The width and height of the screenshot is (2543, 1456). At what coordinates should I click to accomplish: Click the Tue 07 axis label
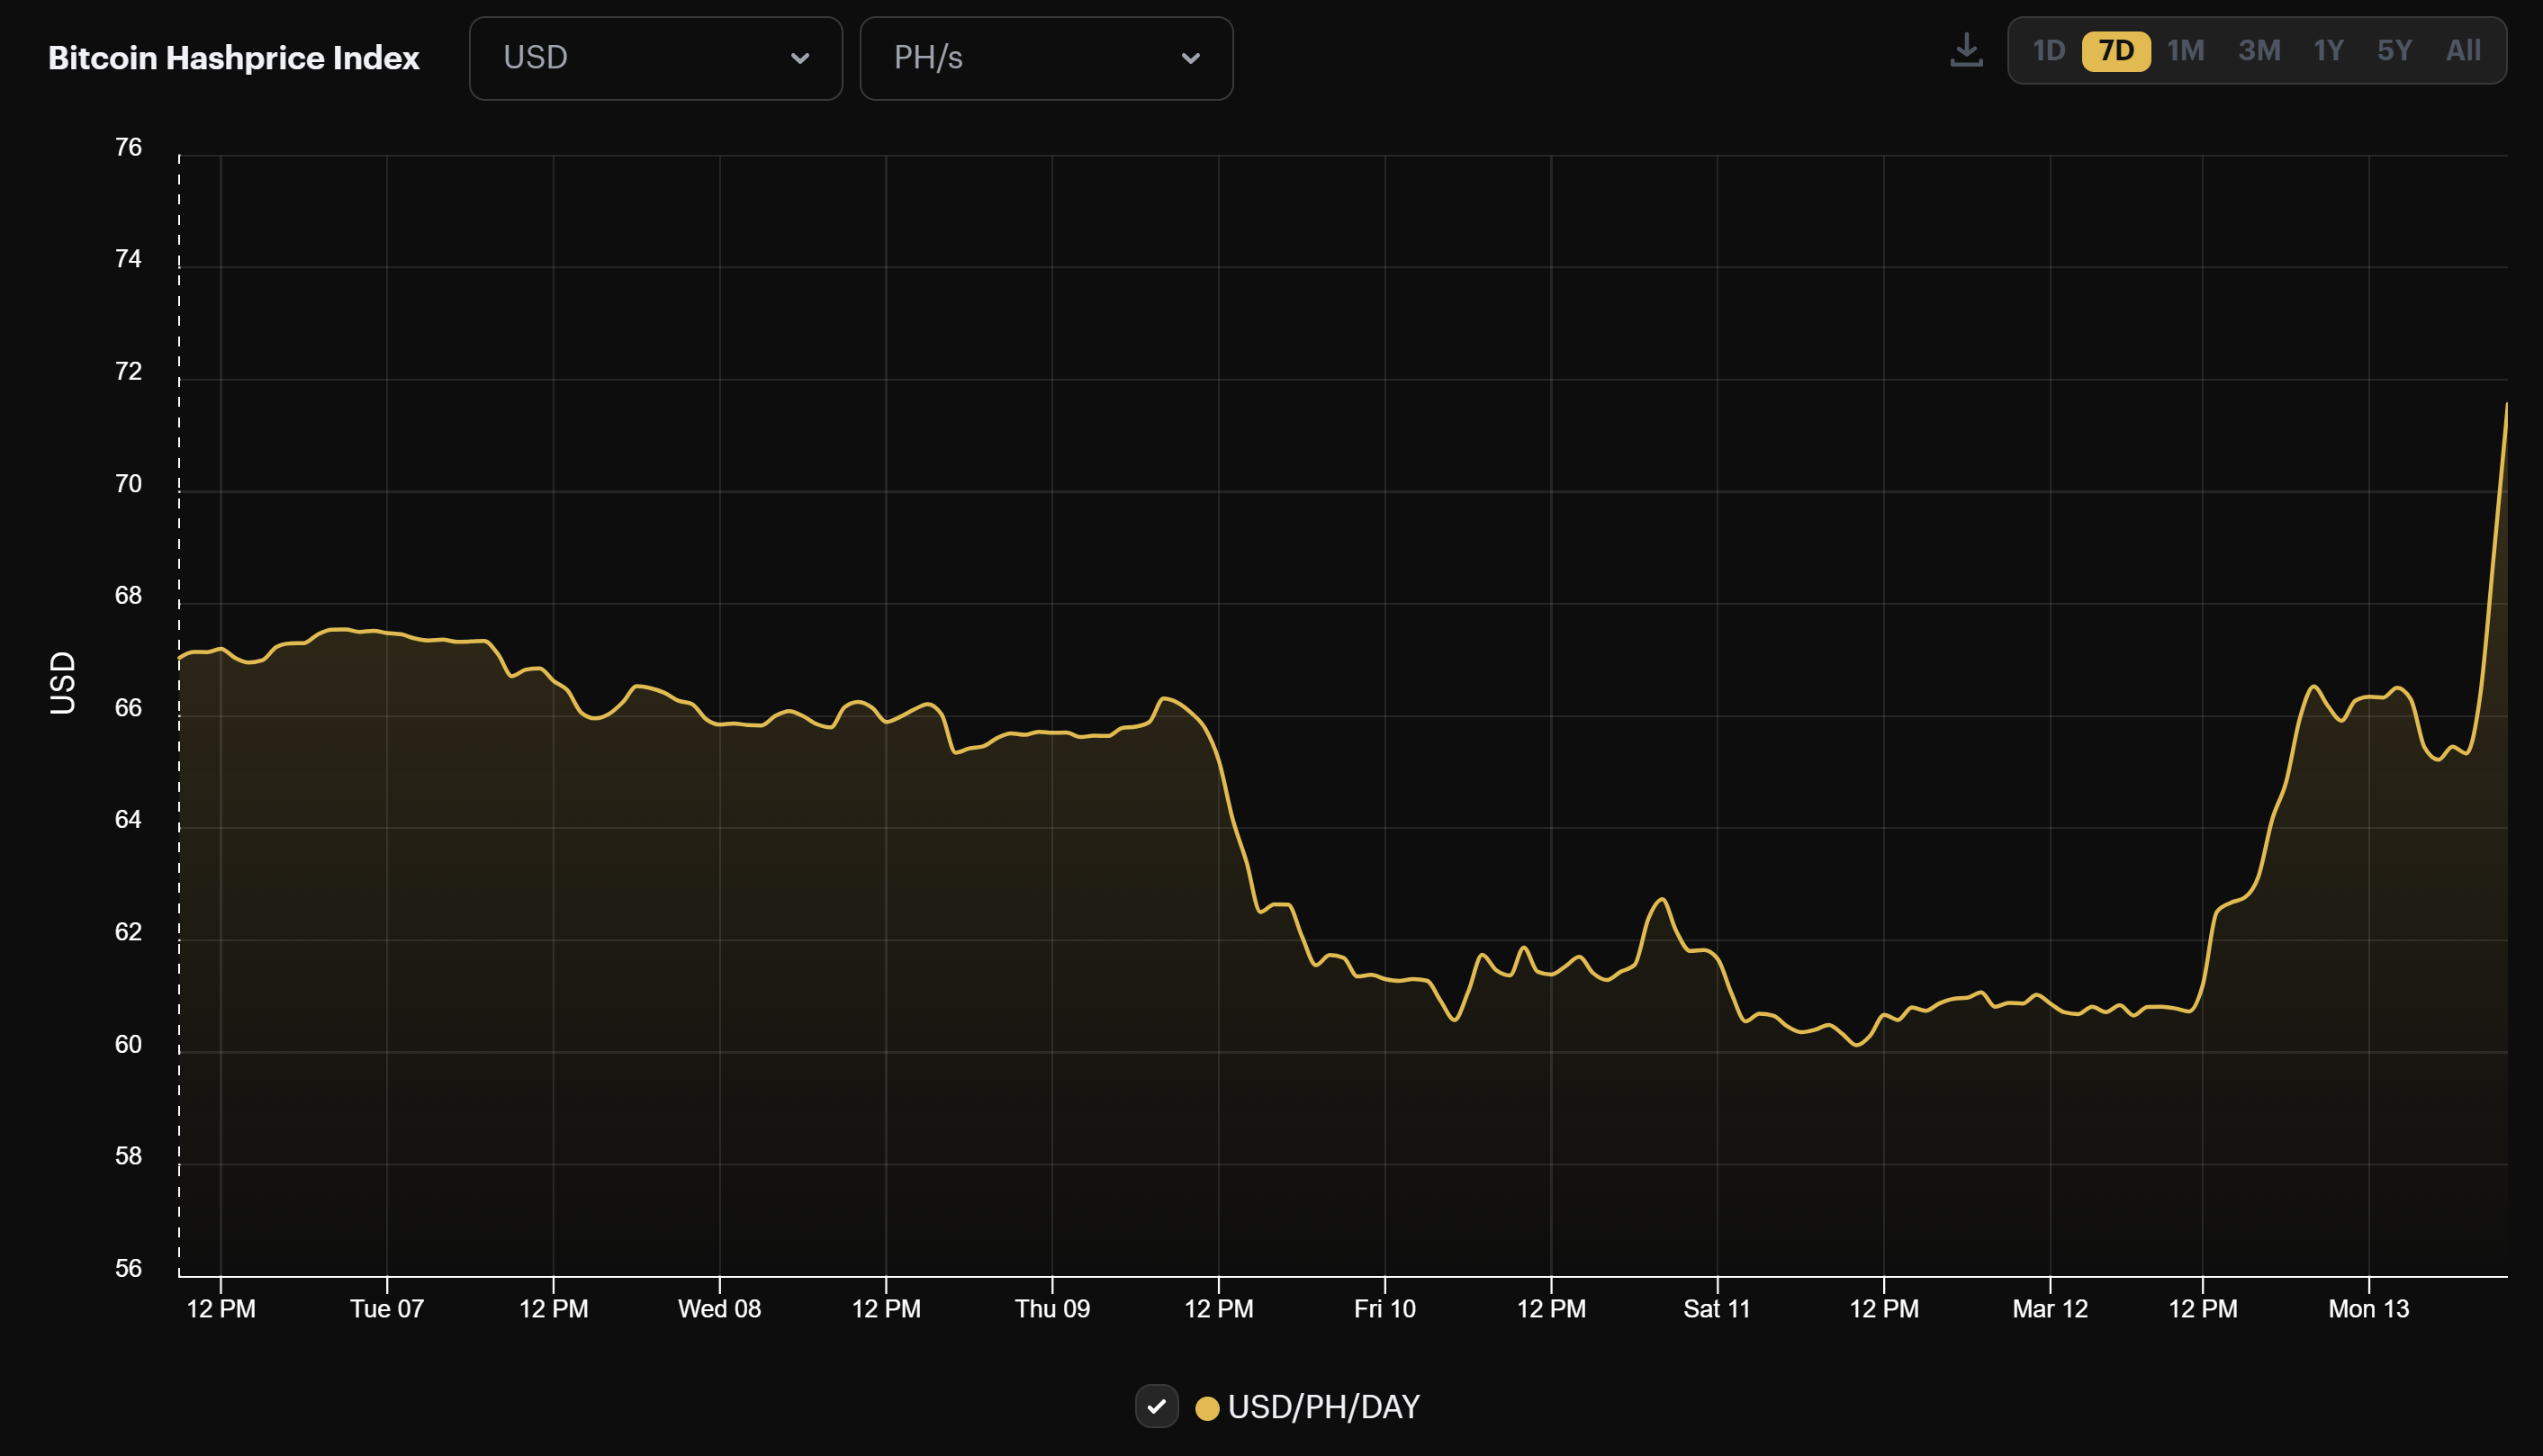[x=387, y=1309]
